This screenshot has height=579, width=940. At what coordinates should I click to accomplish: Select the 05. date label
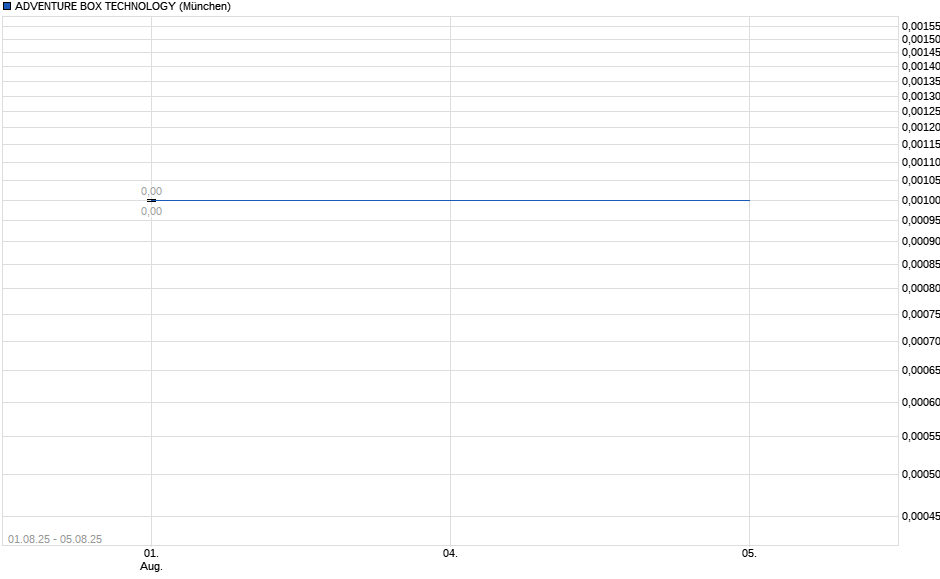pyautogui.click(x=751, y=551)
